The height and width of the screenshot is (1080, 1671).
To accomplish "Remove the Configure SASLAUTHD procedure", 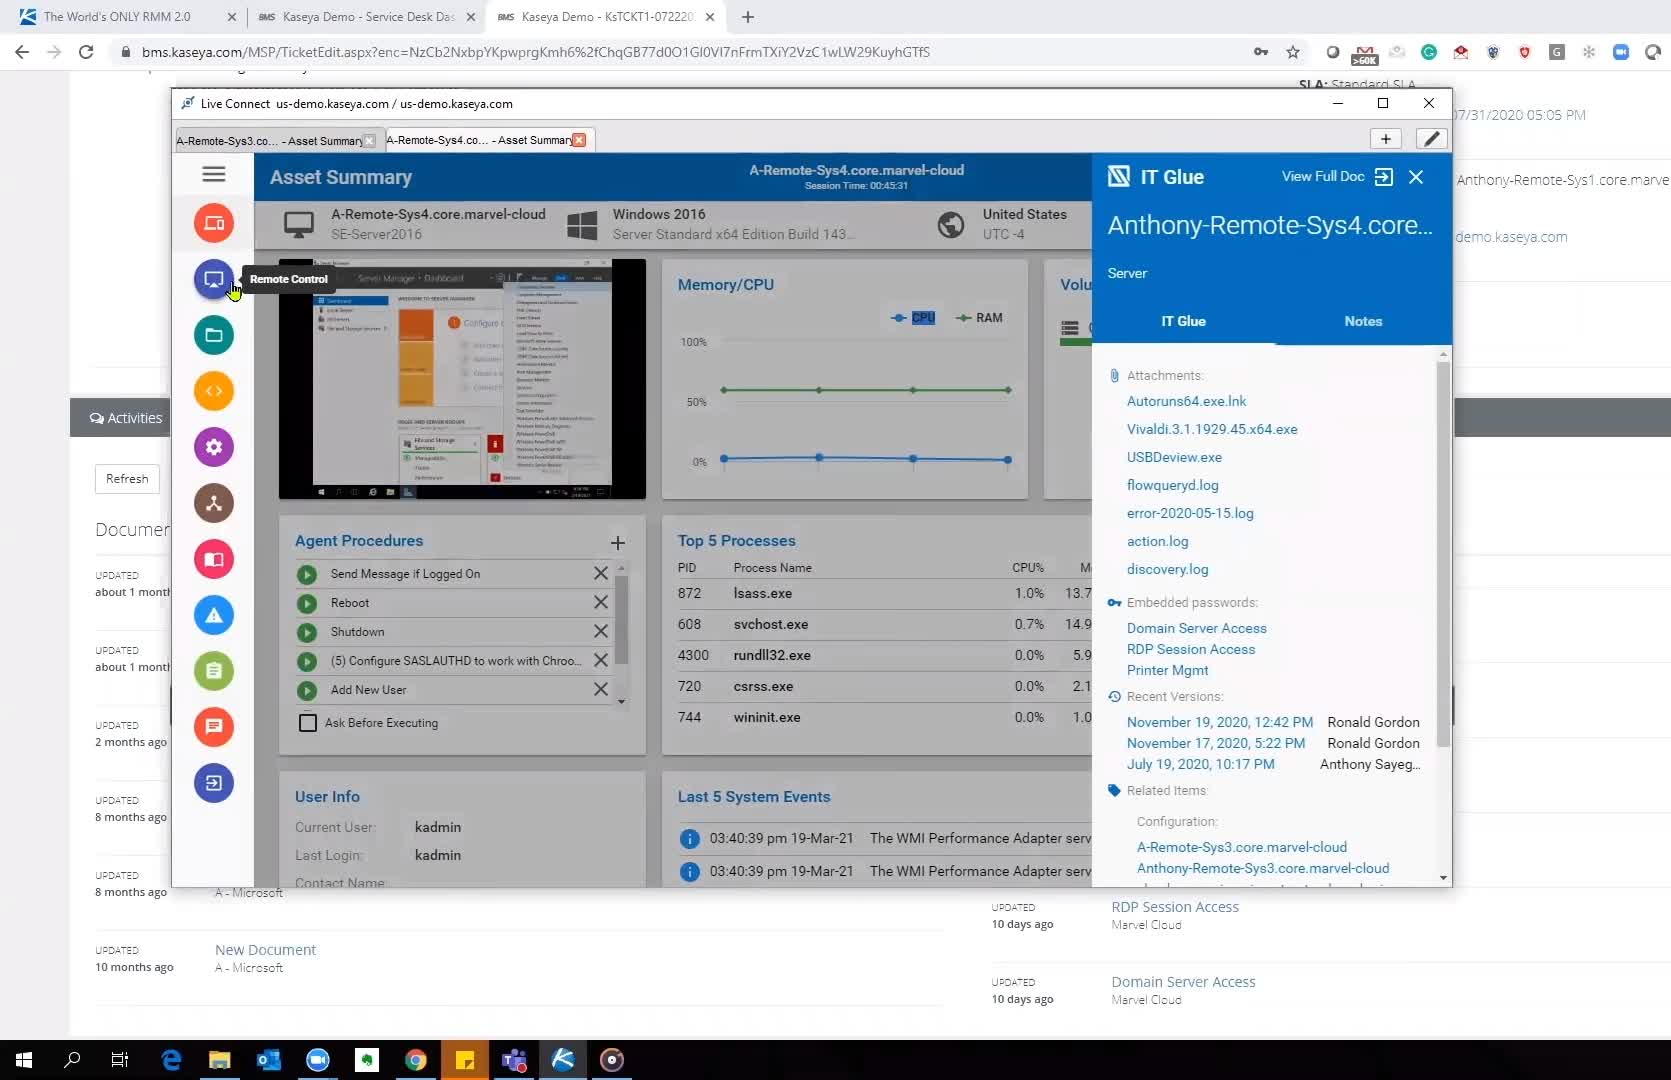I will click(x=601, y=660).
